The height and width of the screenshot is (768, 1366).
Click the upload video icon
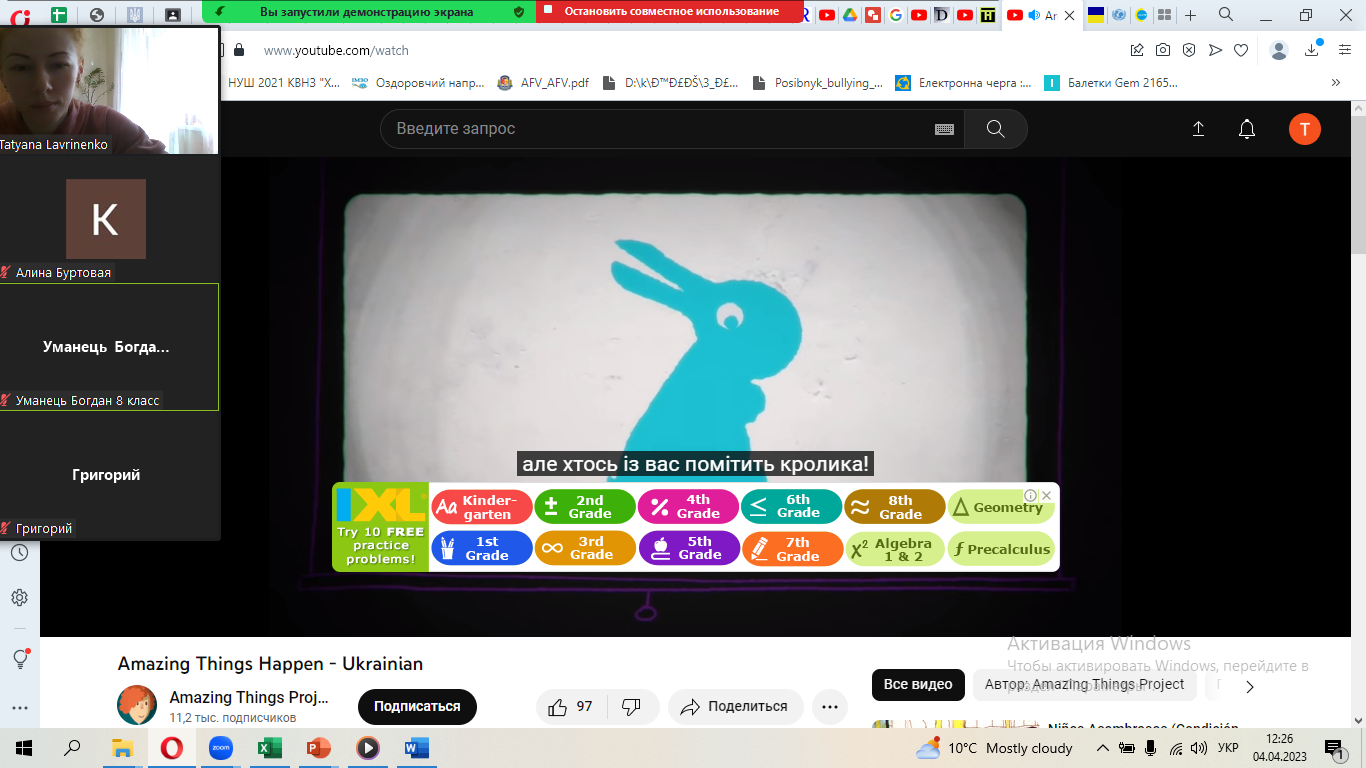[x=1198, y=129]
